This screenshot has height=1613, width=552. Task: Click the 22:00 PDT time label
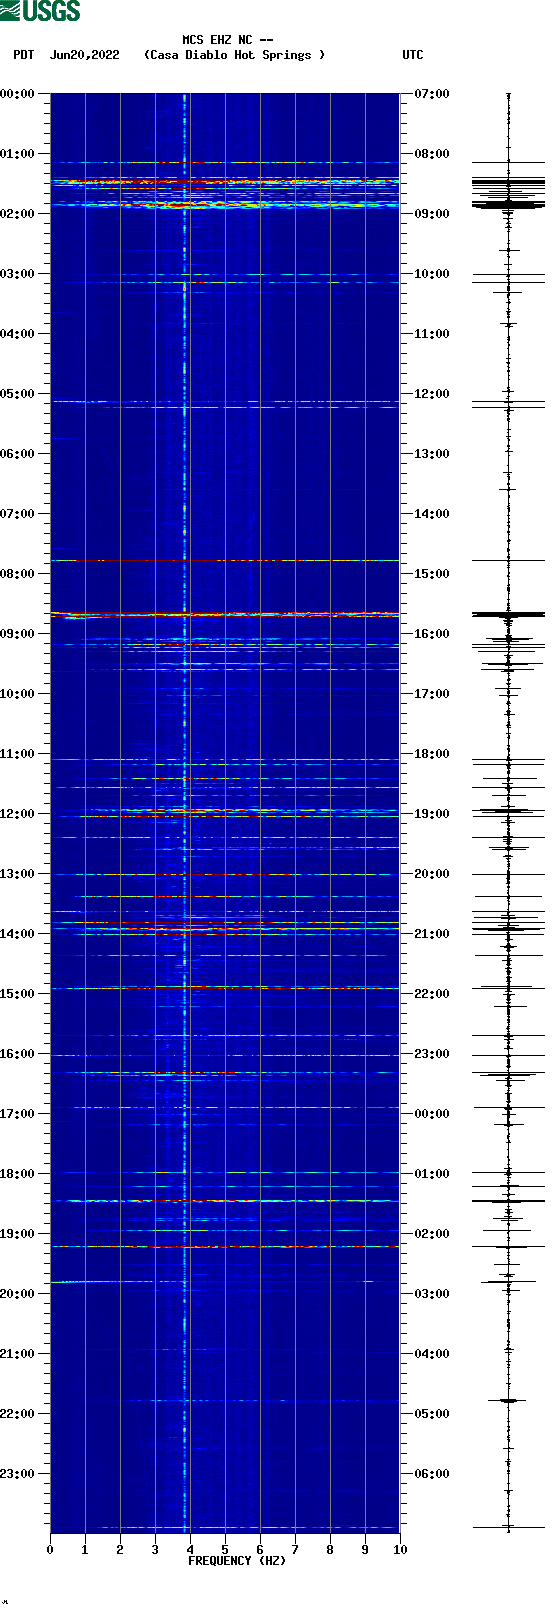pos(18,1414)
